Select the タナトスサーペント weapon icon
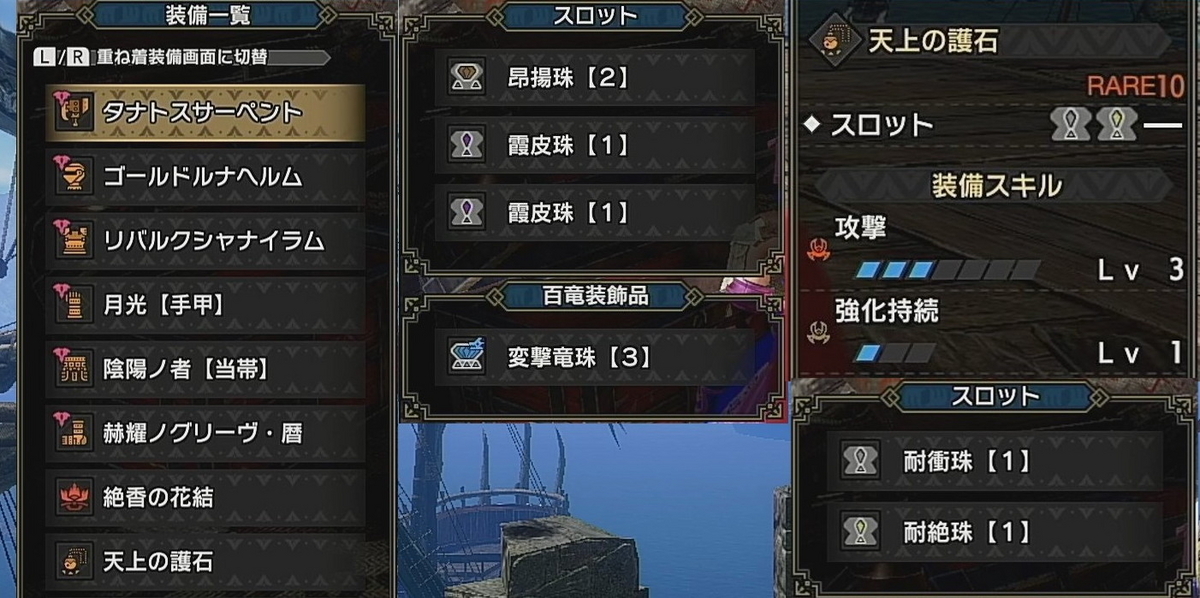The height and width of the screenshot is (598, 1200). [75, 112]
